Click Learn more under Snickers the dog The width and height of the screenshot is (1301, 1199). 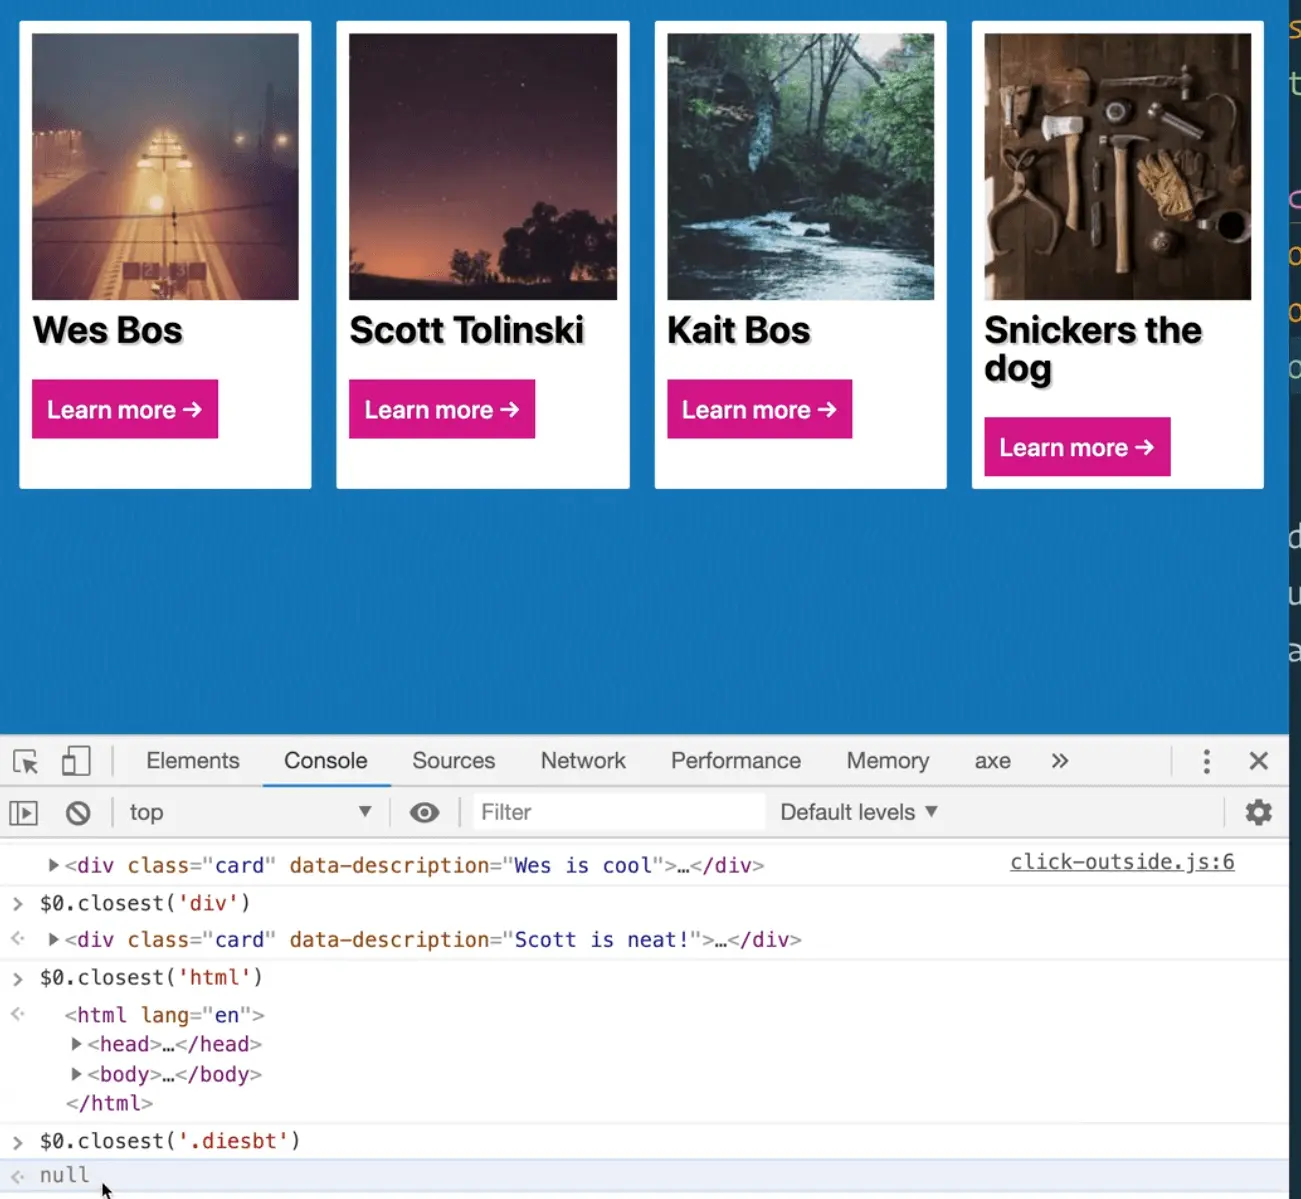1077,448
